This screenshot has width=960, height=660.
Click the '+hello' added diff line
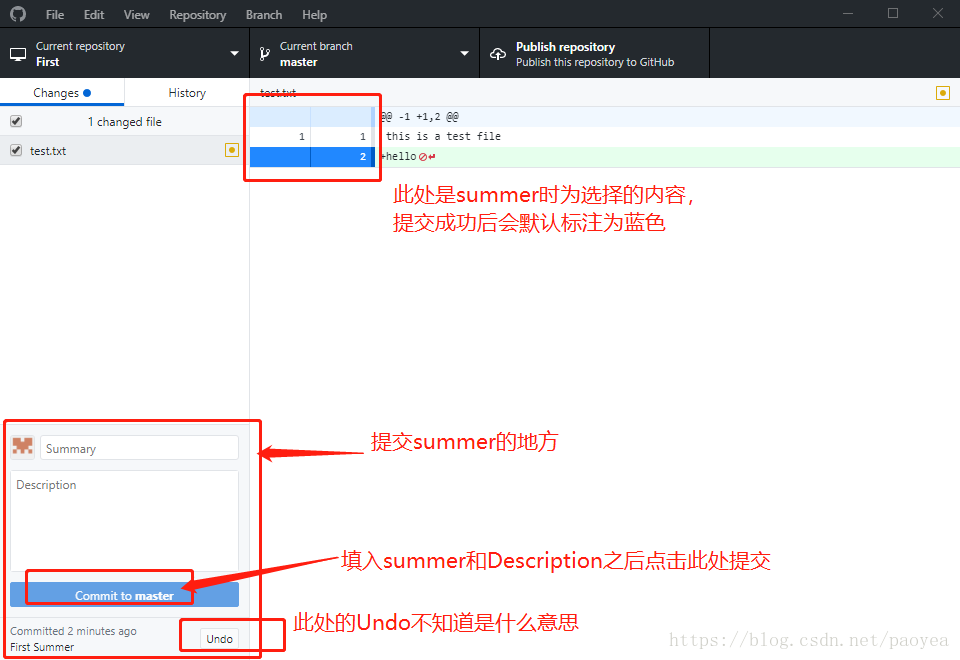coord(399,157)
